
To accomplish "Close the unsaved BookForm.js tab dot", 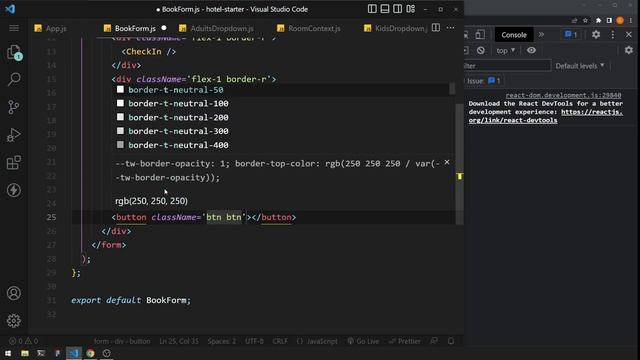I will [164, 28].
